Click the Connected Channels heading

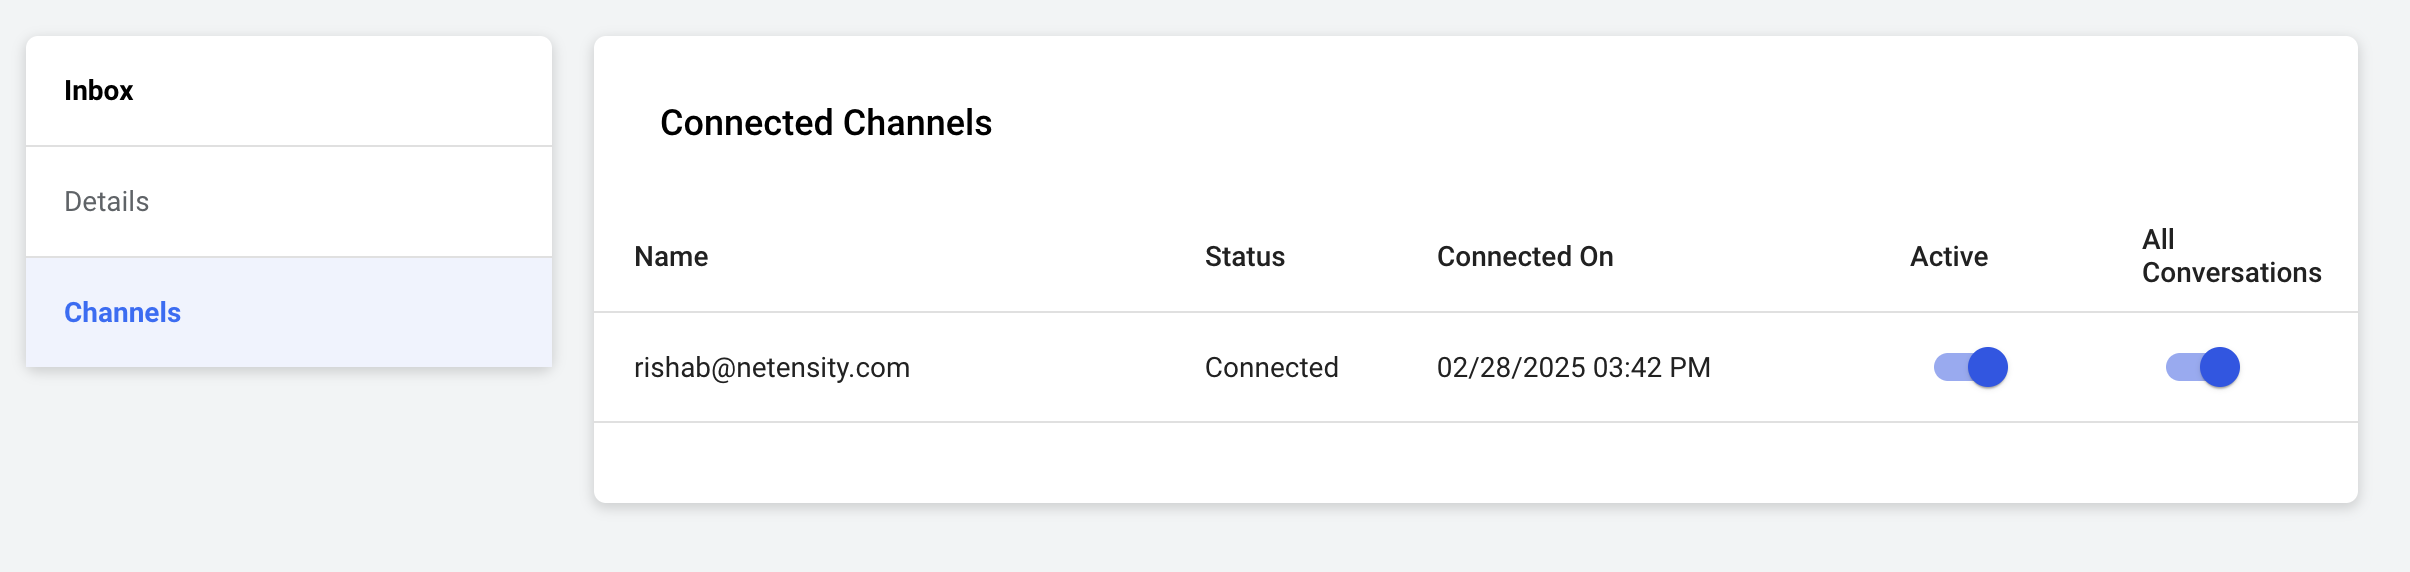pyautogui.click(x=825, y=123)
